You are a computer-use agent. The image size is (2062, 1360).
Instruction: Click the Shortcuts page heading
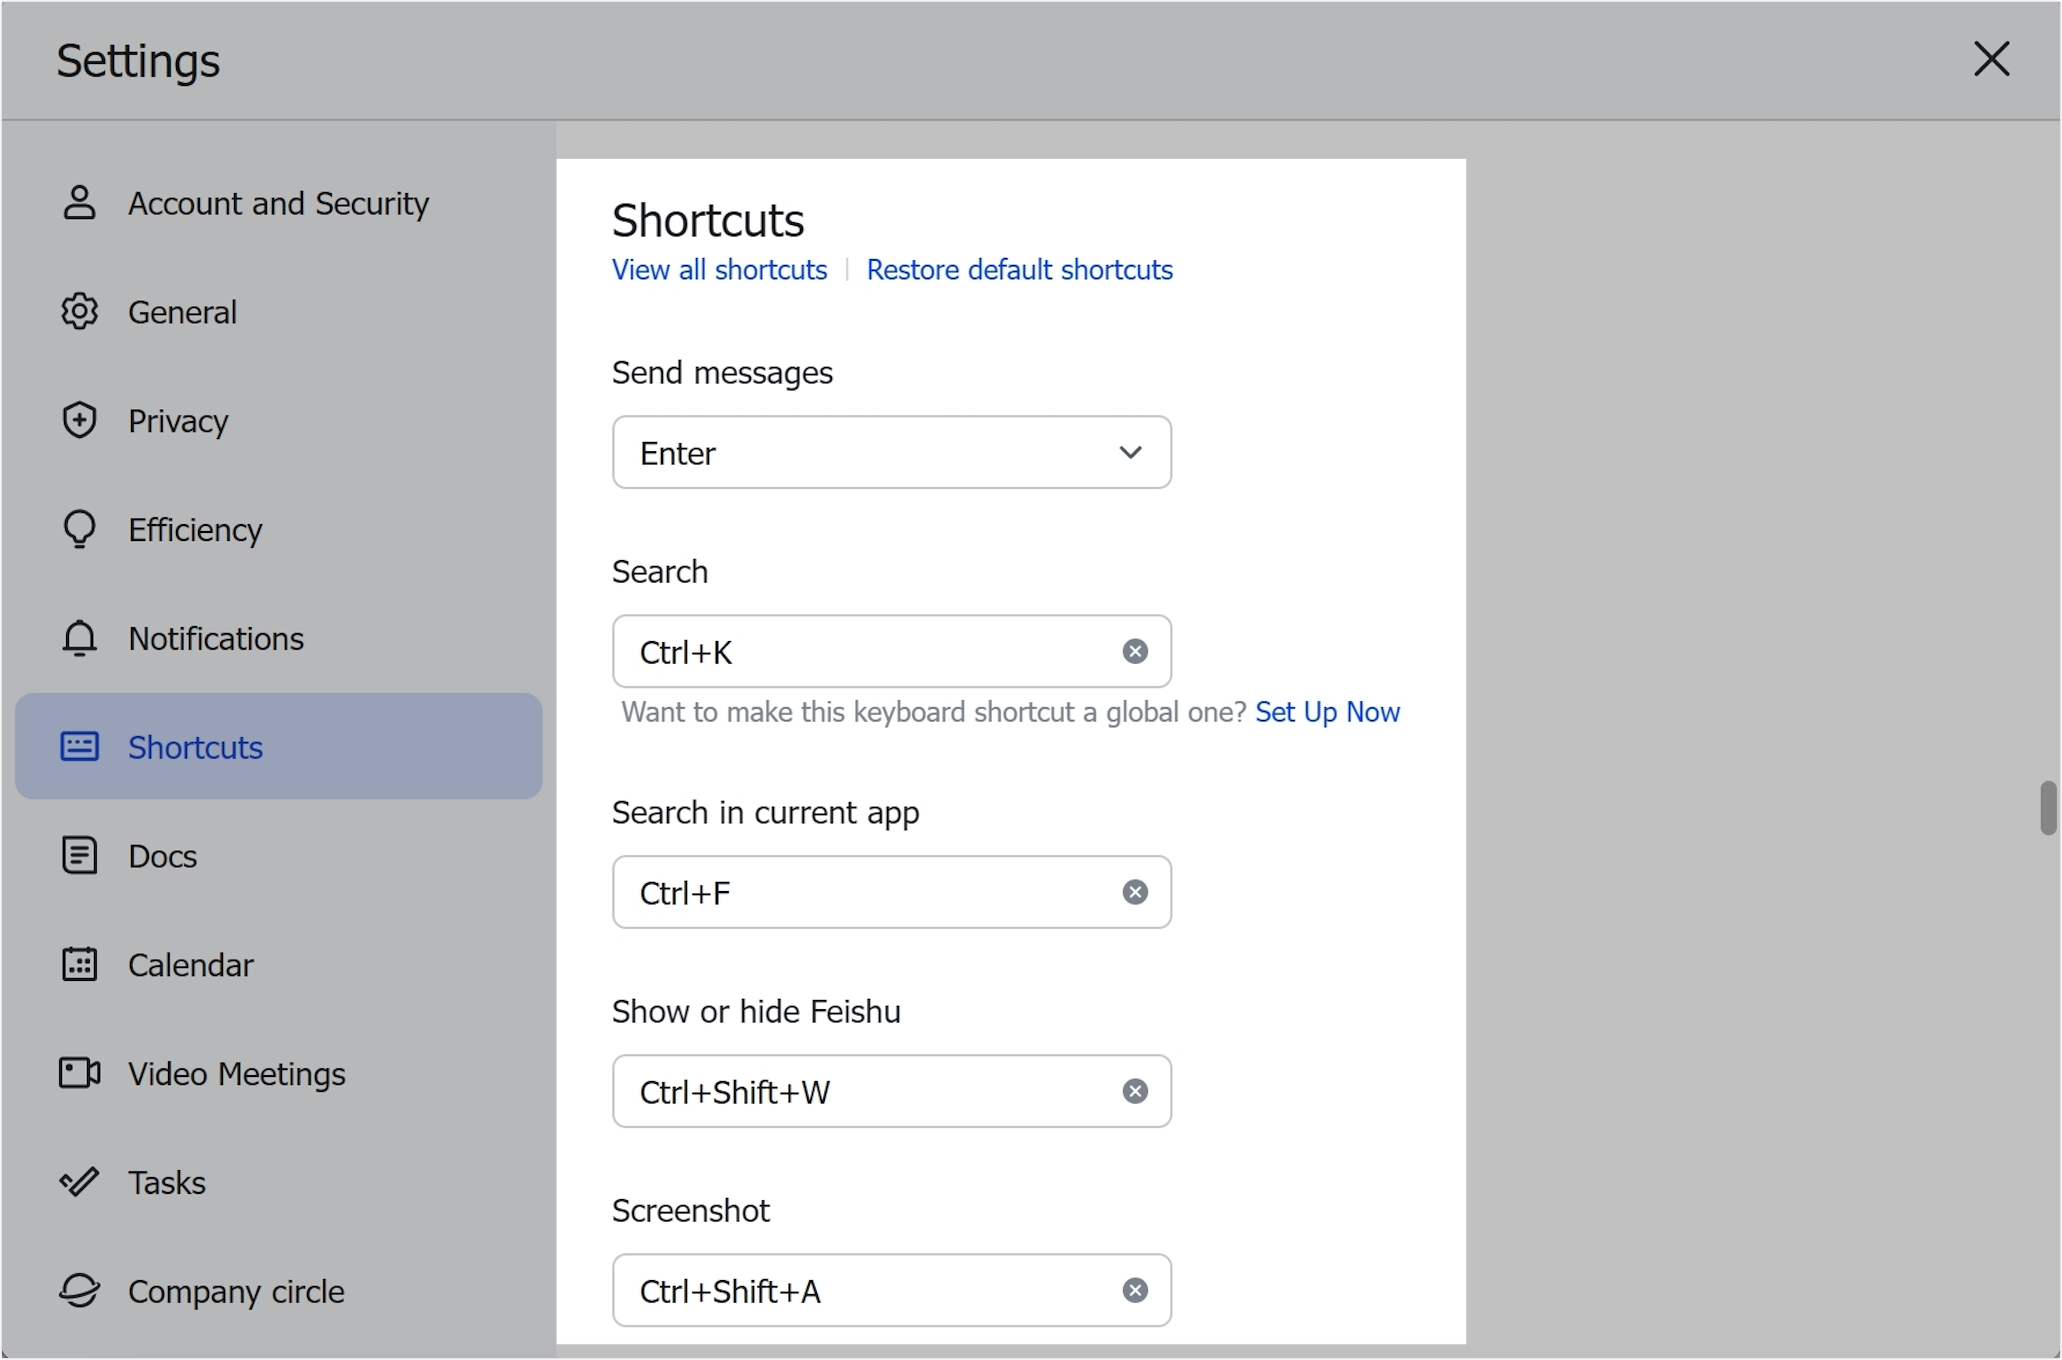(708, 219)
